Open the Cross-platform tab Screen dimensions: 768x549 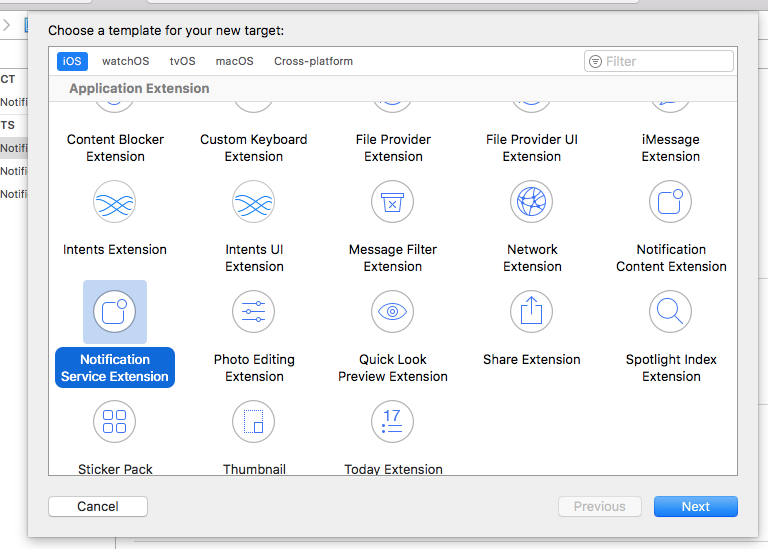tap(313, 61)
